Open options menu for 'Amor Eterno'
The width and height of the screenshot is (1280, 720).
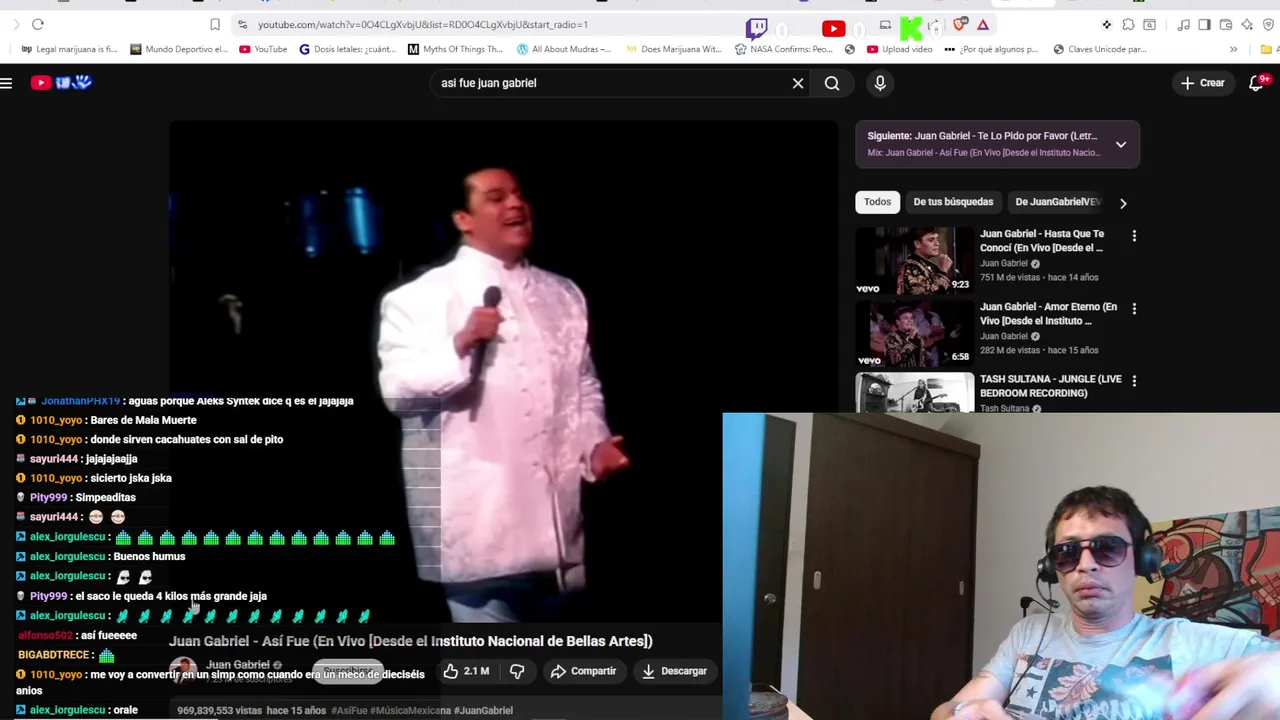coord(1134,309)
